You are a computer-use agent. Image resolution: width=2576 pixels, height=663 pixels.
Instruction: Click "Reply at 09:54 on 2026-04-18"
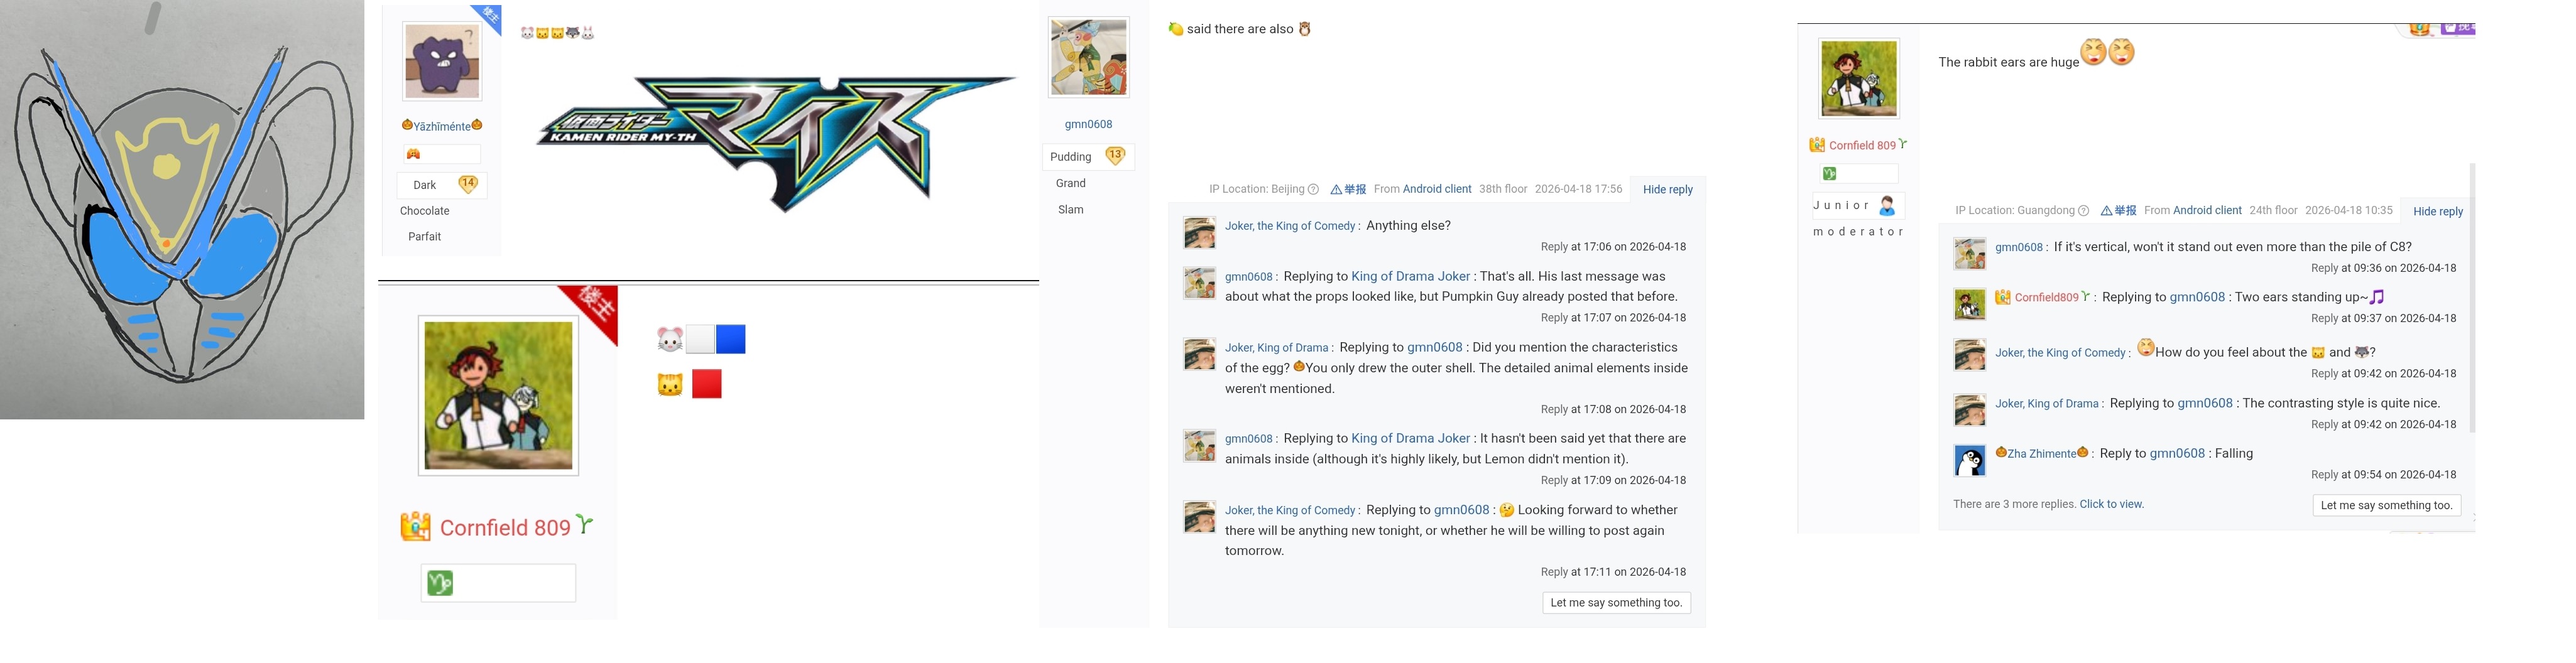click(x=2383, y=475)
